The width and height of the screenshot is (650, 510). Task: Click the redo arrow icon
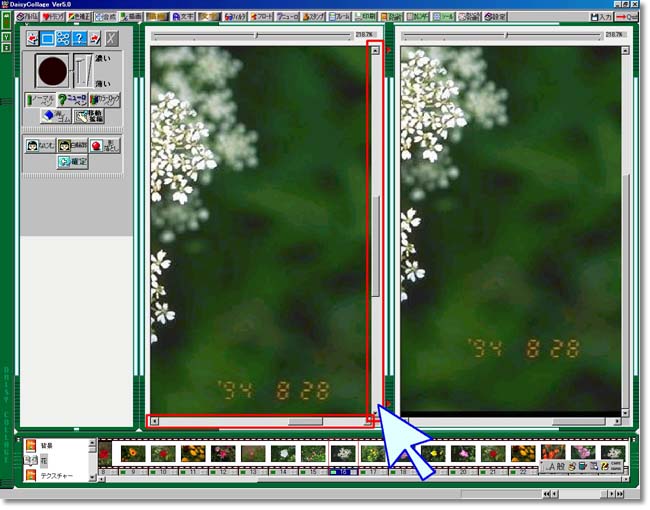click(95, 39)
